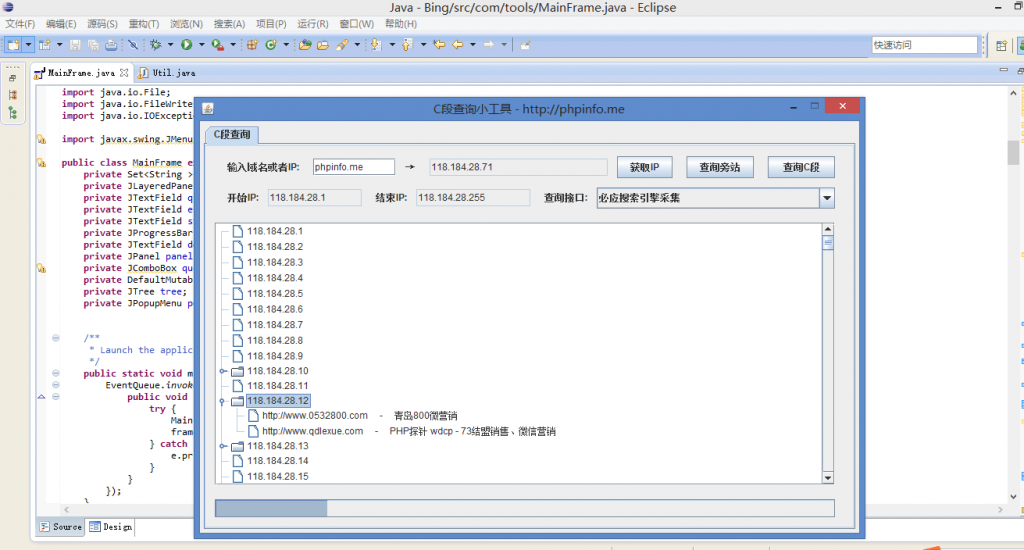This screenshot has width=1024, height=550.
Task: Switch to the Util.java editor tab
Action: (167, 73)
